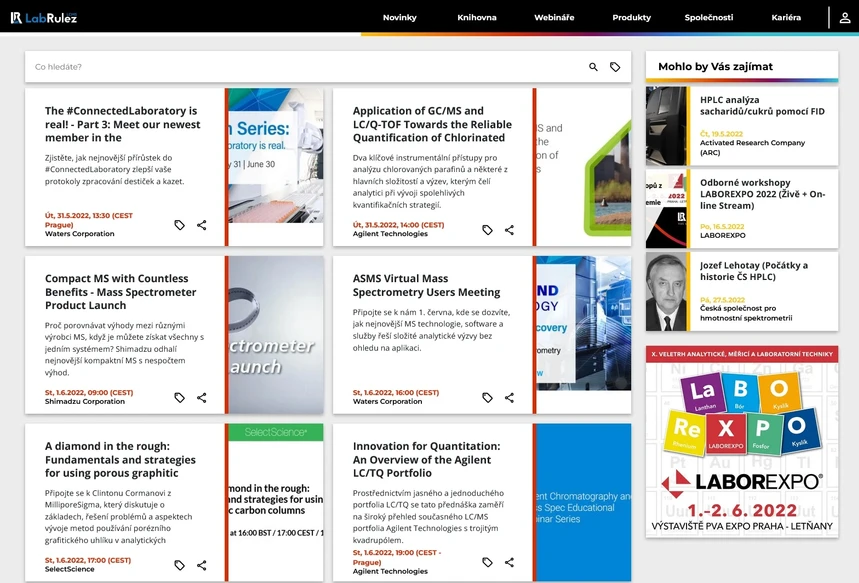Screen dimensions: 859x583
Task: Open Jozef Lehotay HPLC history article
Action: [753, 271]
